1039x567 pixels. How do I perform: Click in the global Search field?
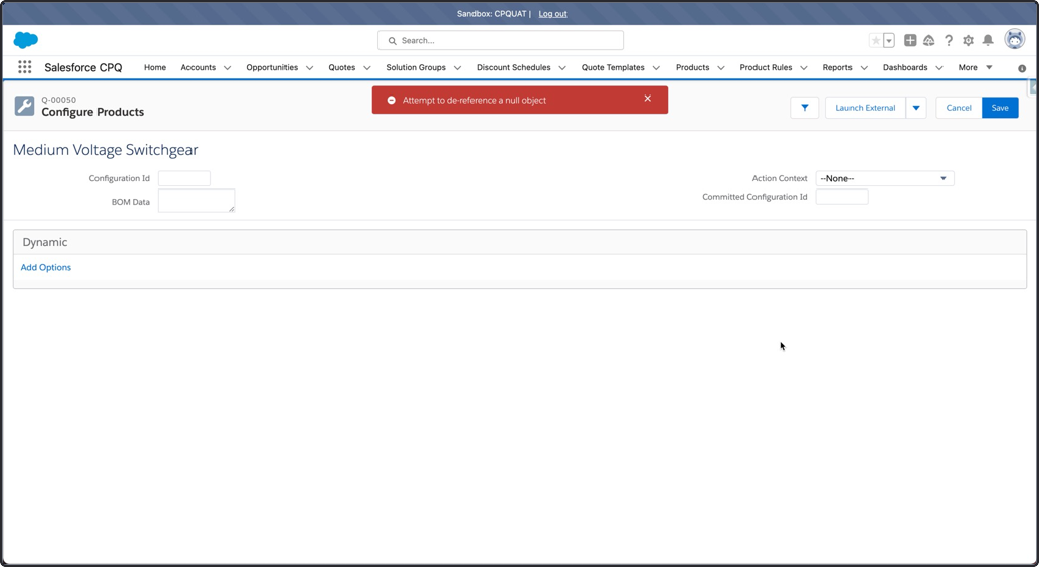[500, 40]
